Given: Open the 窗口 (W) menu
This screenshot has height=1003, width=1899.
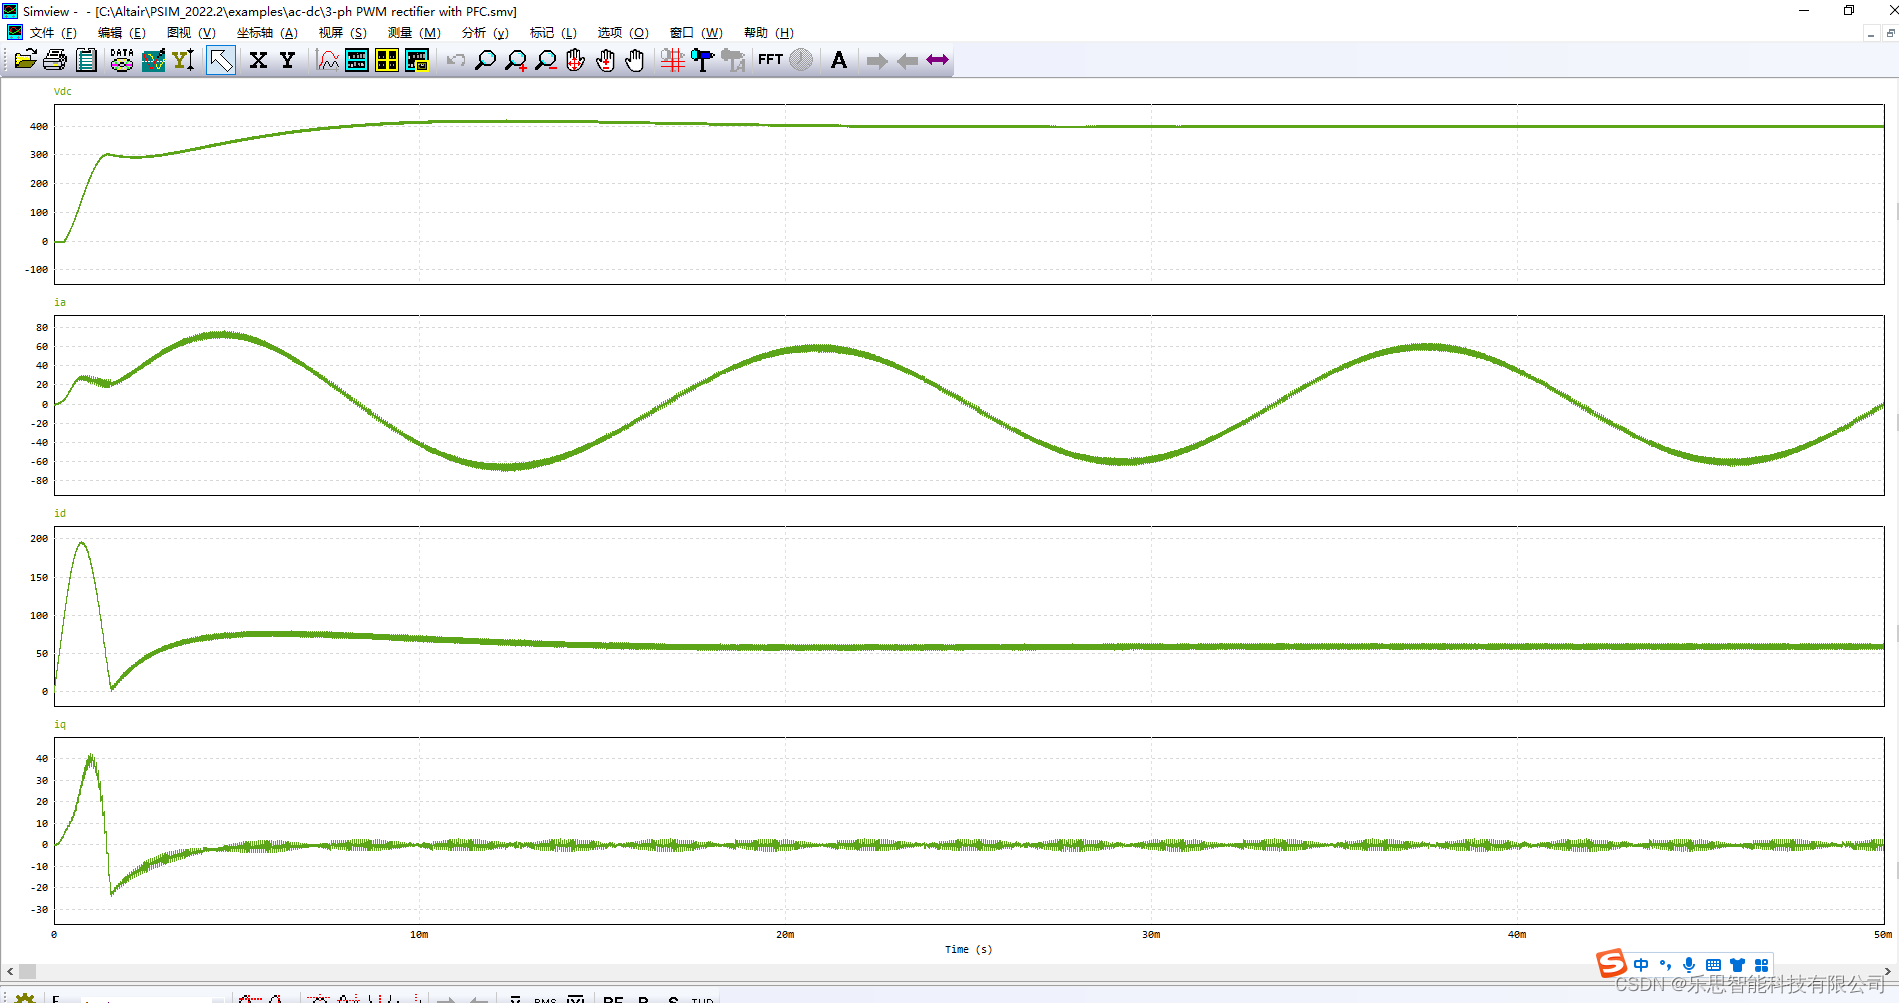Looking at the screenshot, I should coord(696,33).
